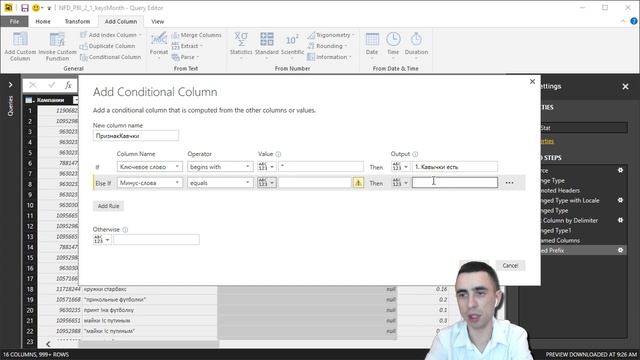Viewport: 640px width, 360px height.
Task: Click the Value info icon
Action: pyautogui.click(x=278, y=154)
